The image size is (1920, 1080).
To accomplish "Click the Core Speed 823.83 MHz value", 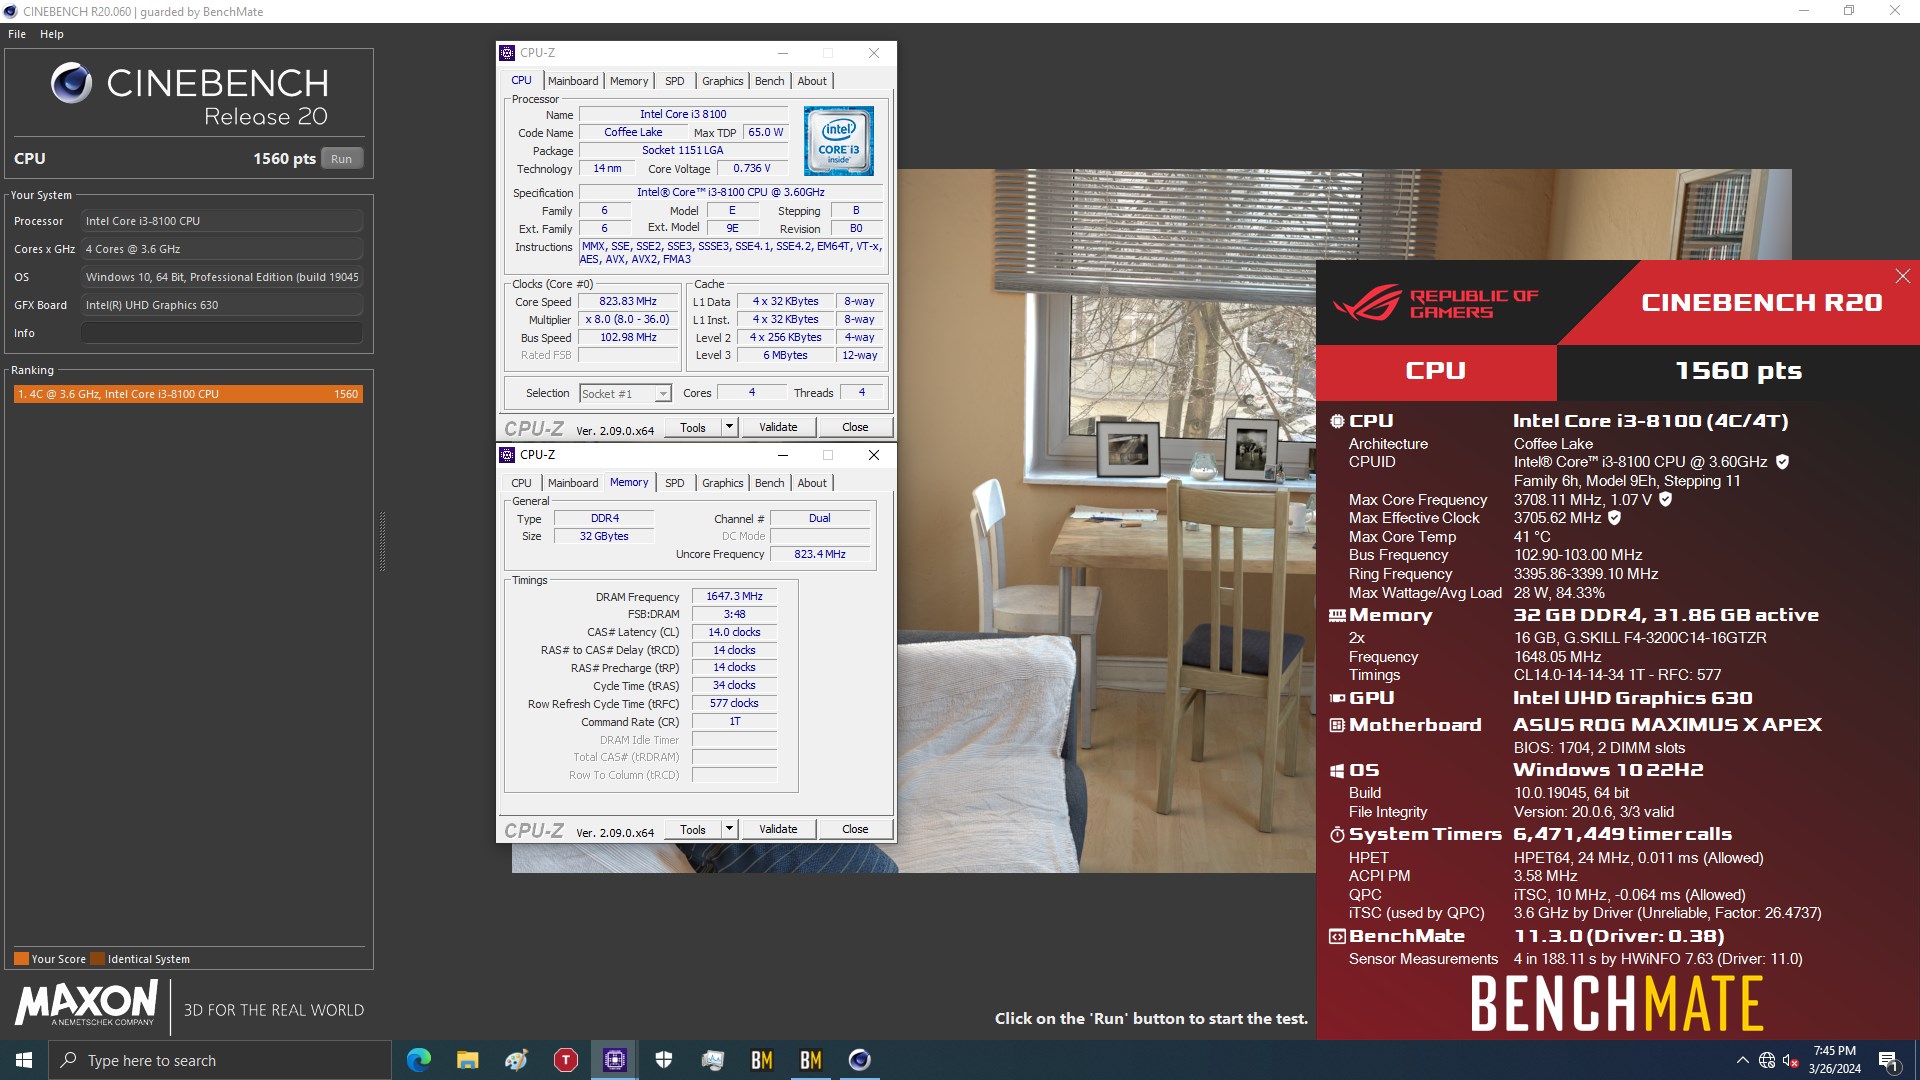I will coord(627,301).
